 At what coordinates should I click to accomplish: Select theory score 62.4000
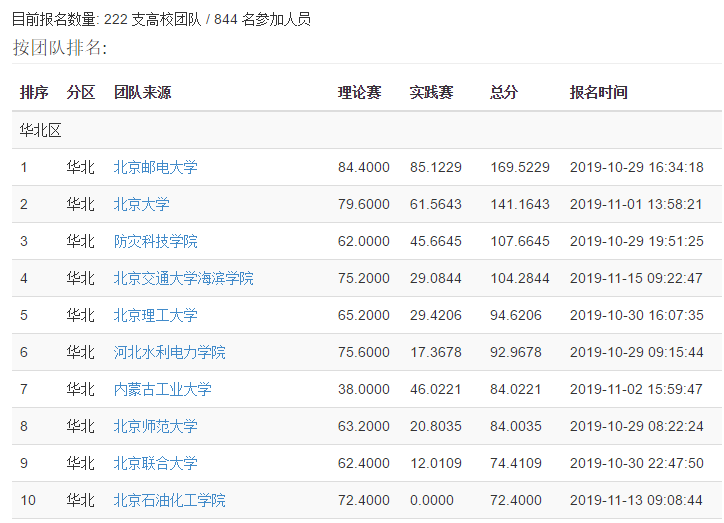click(364, 463)
